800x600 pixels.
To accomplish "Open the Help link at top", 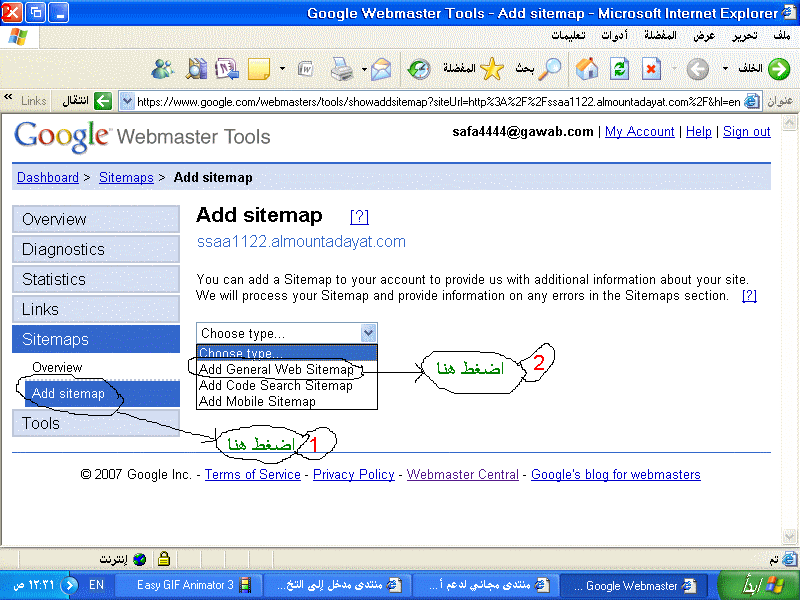I will coord(698,132).
